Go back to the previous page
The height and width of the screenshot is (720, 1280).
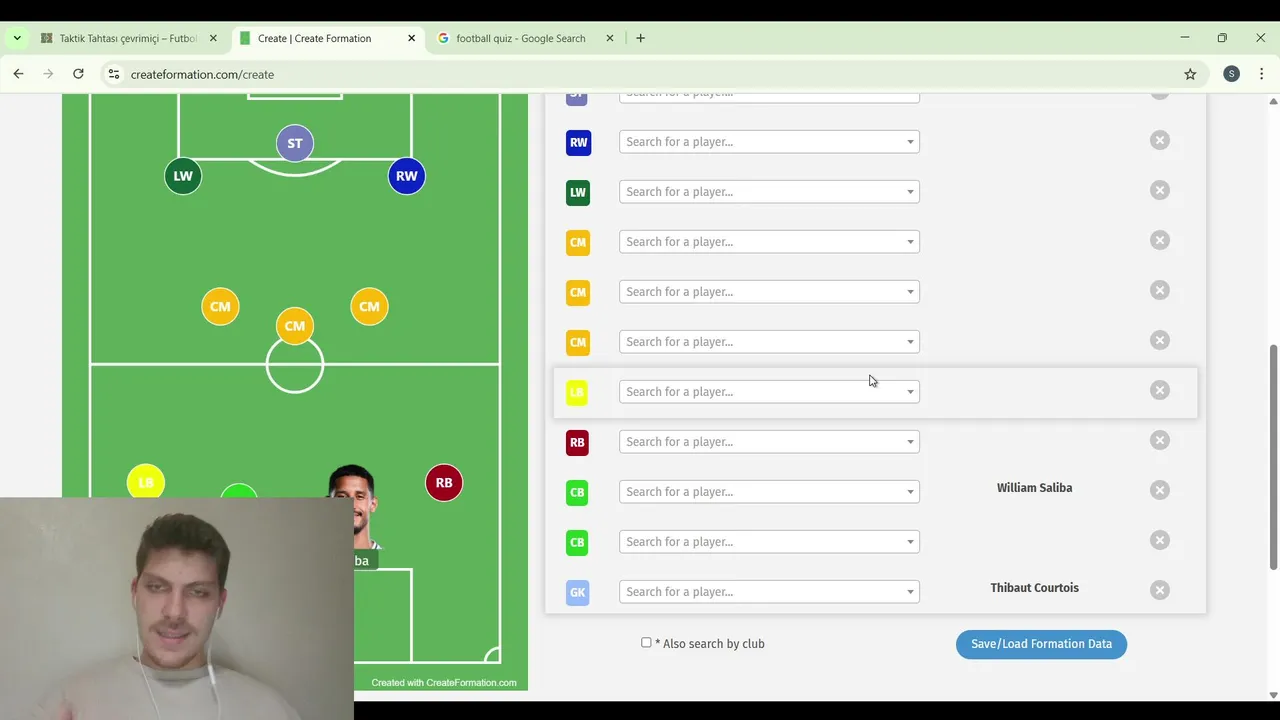point(18,74)
